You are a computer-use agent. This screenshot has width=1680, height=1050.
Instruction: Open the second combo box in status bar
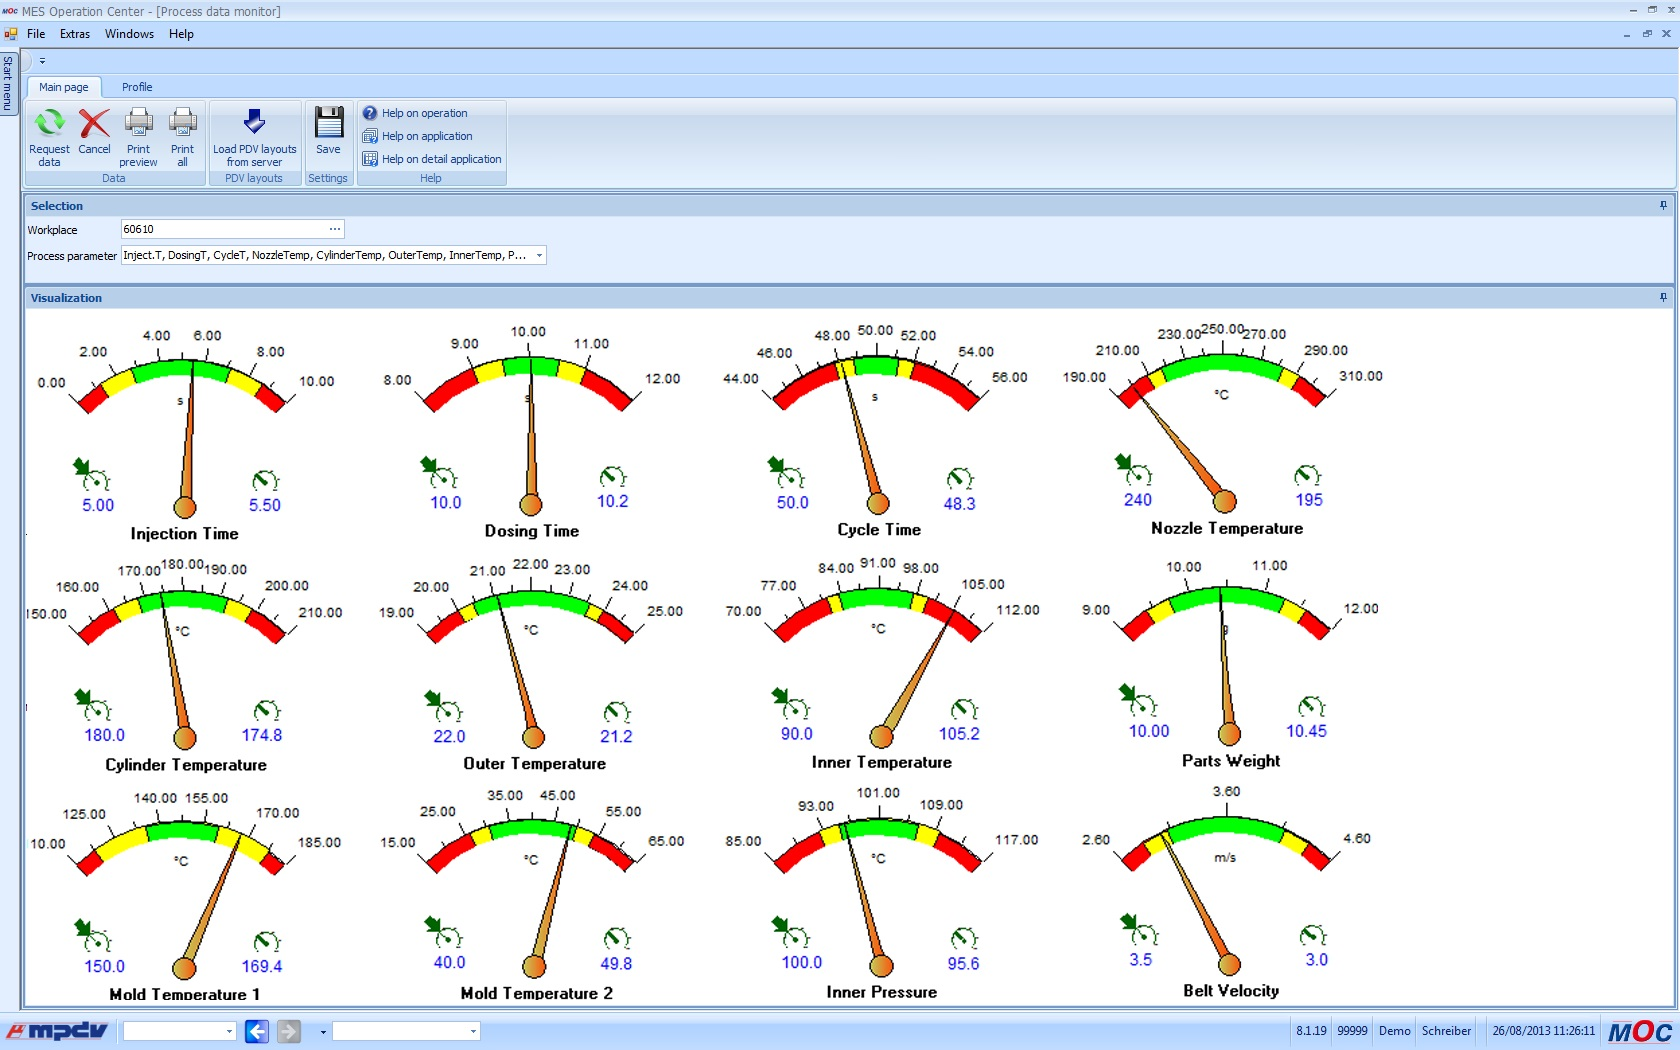click(406, 1031)
